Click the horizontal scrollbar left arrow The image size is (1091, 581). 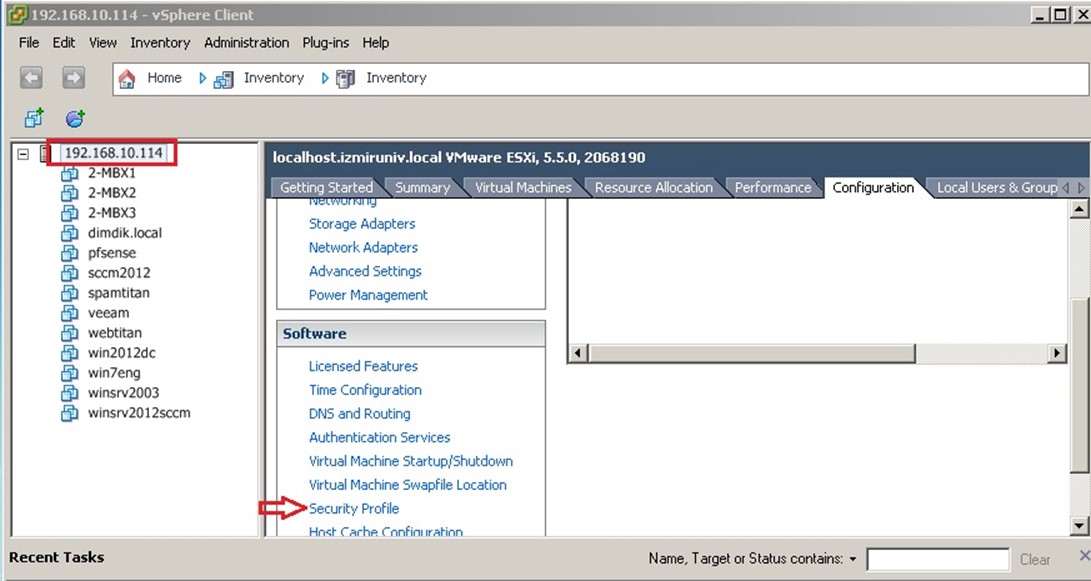point(577,353)
